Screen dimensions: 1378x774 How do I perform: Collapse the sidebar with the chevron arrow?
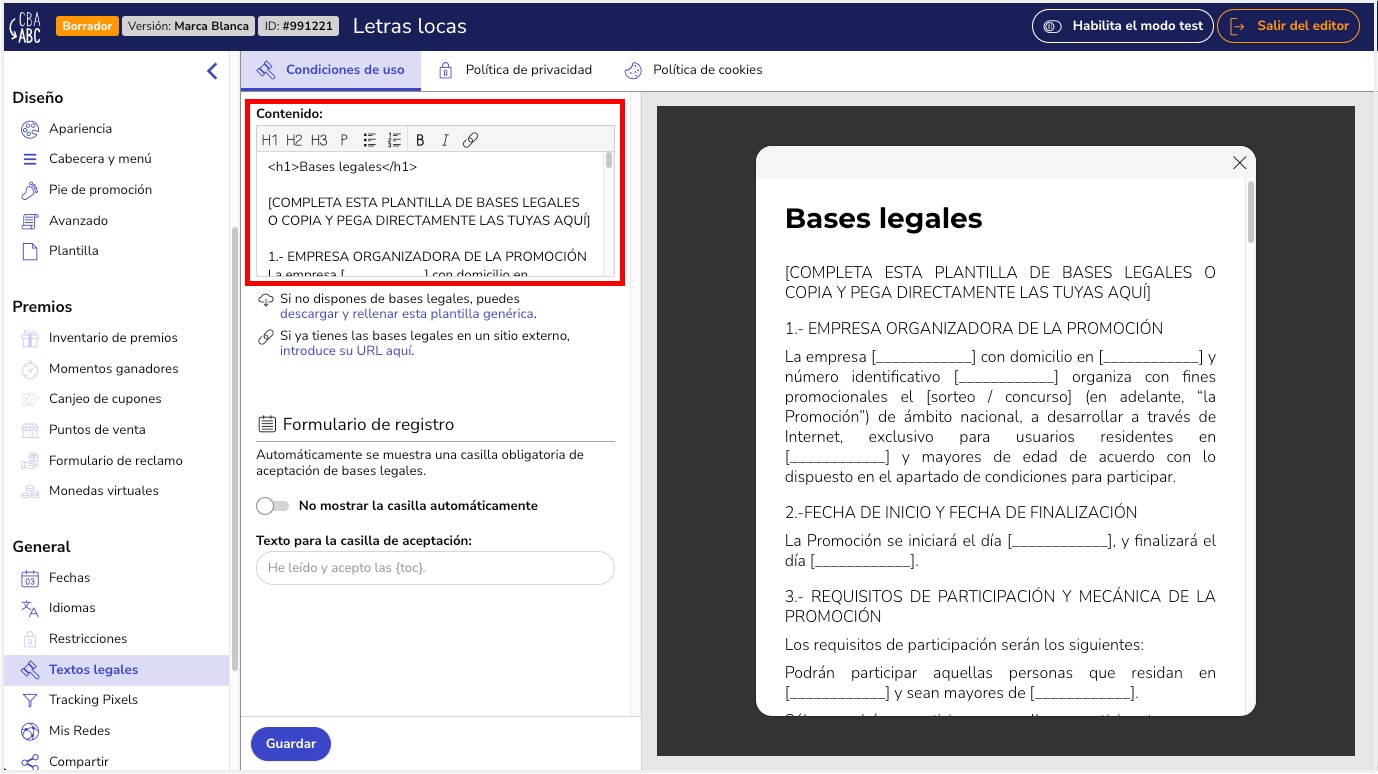[212, 71]
